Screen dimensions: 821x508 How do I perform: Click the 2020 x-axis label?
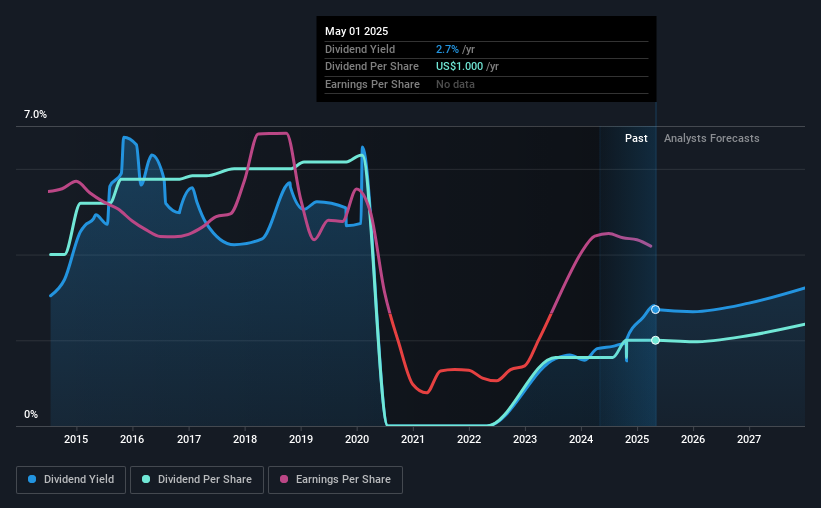click(x=357, y=439)
